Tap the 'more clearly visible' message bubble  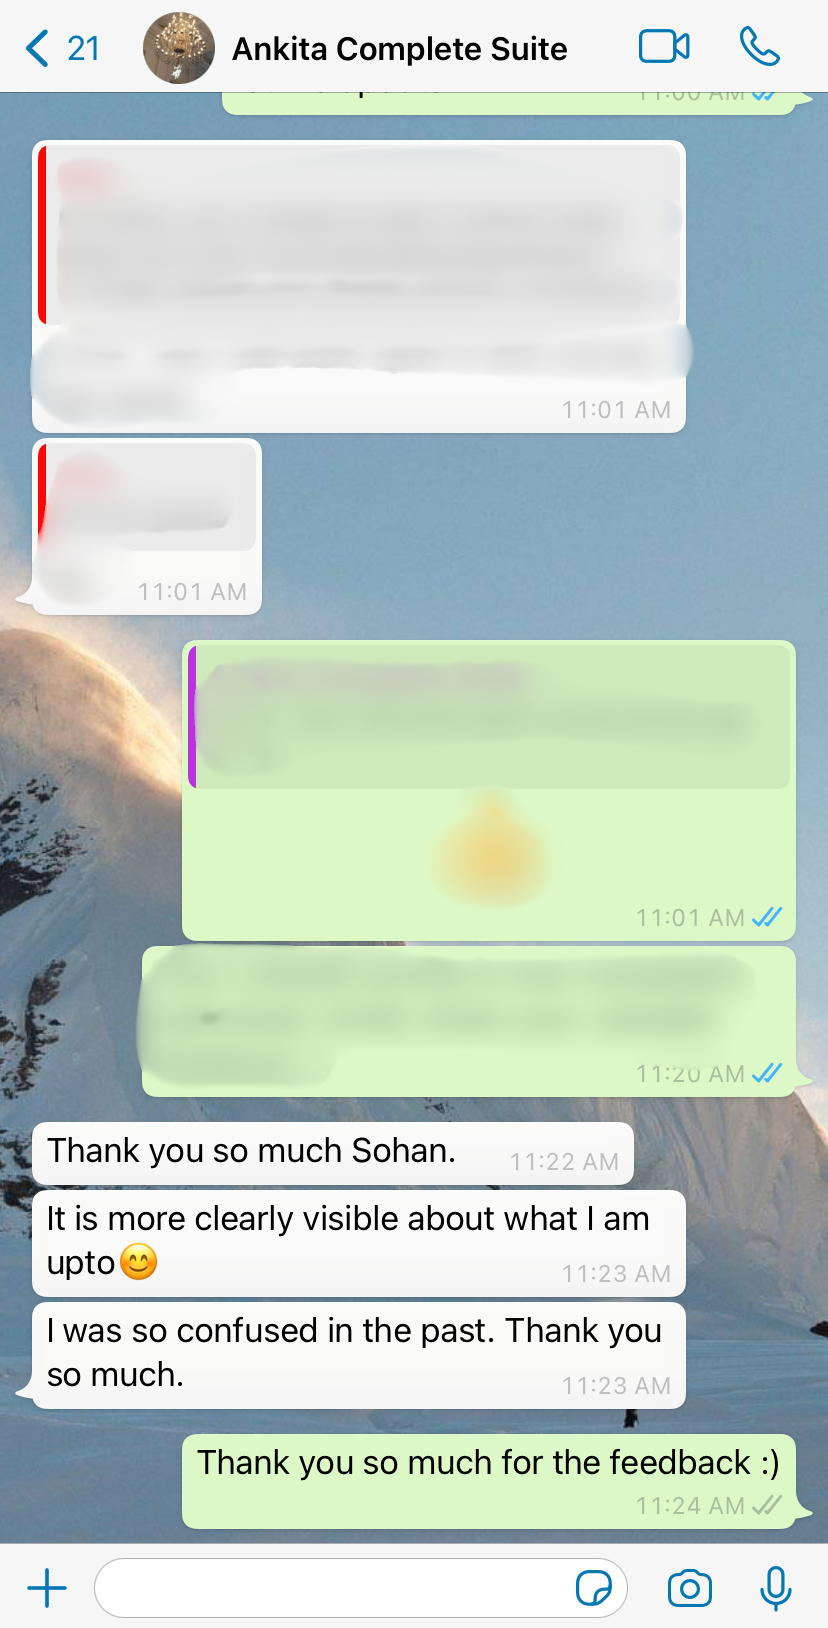coord(359,1243)
